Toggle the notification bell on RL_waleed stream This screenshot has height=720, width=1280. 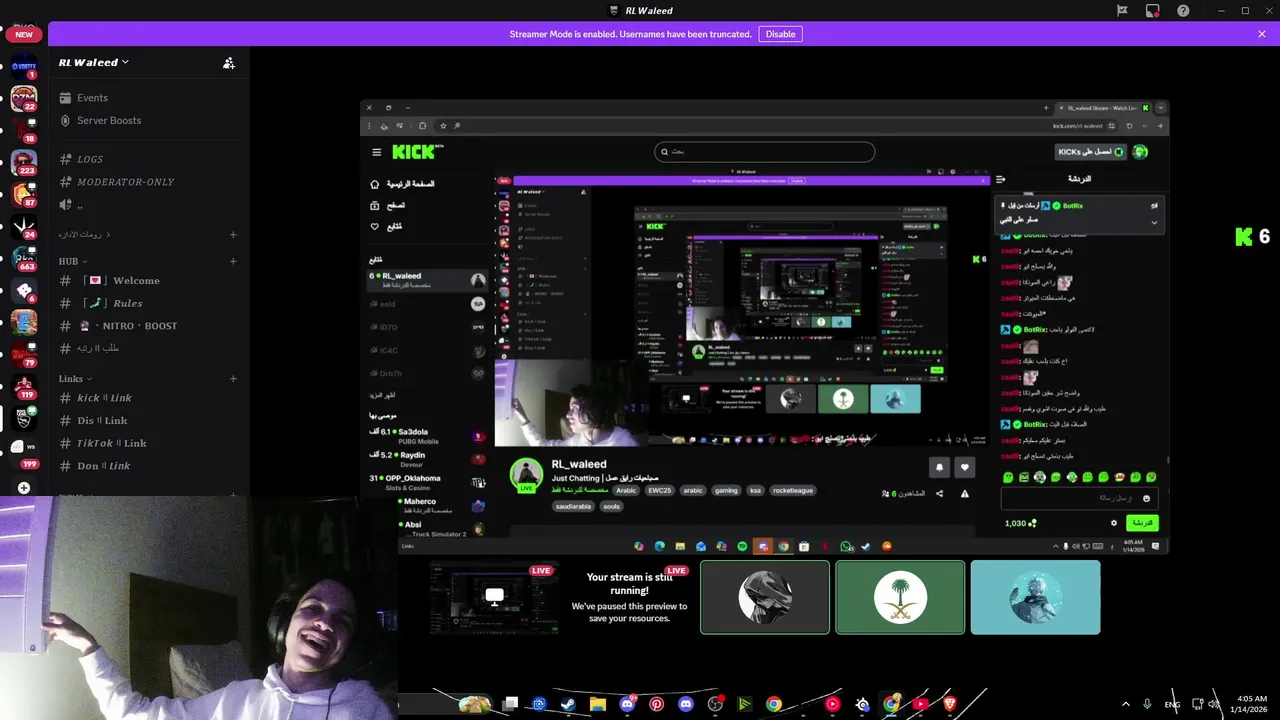click(939, 467)
